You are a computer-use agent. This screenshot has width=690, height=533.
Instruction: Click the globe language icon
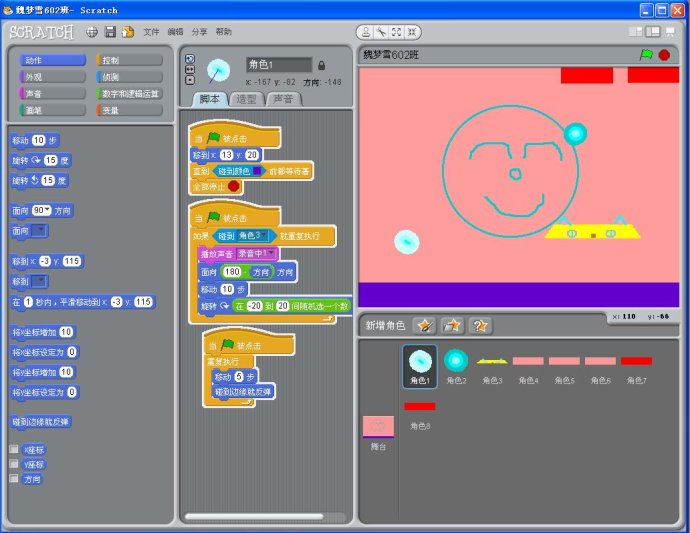(92, 32)
